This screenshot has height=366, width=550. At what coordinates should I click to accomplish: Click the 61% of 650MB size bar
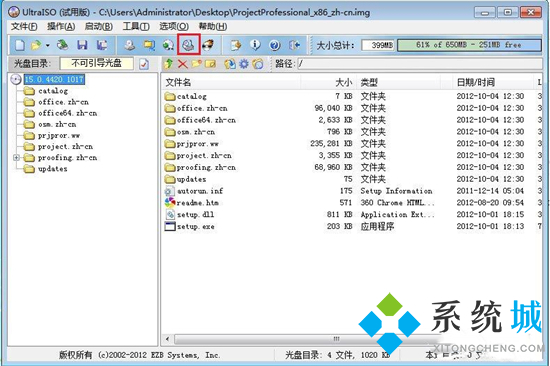pyautogui.click(x=469, y=45)
